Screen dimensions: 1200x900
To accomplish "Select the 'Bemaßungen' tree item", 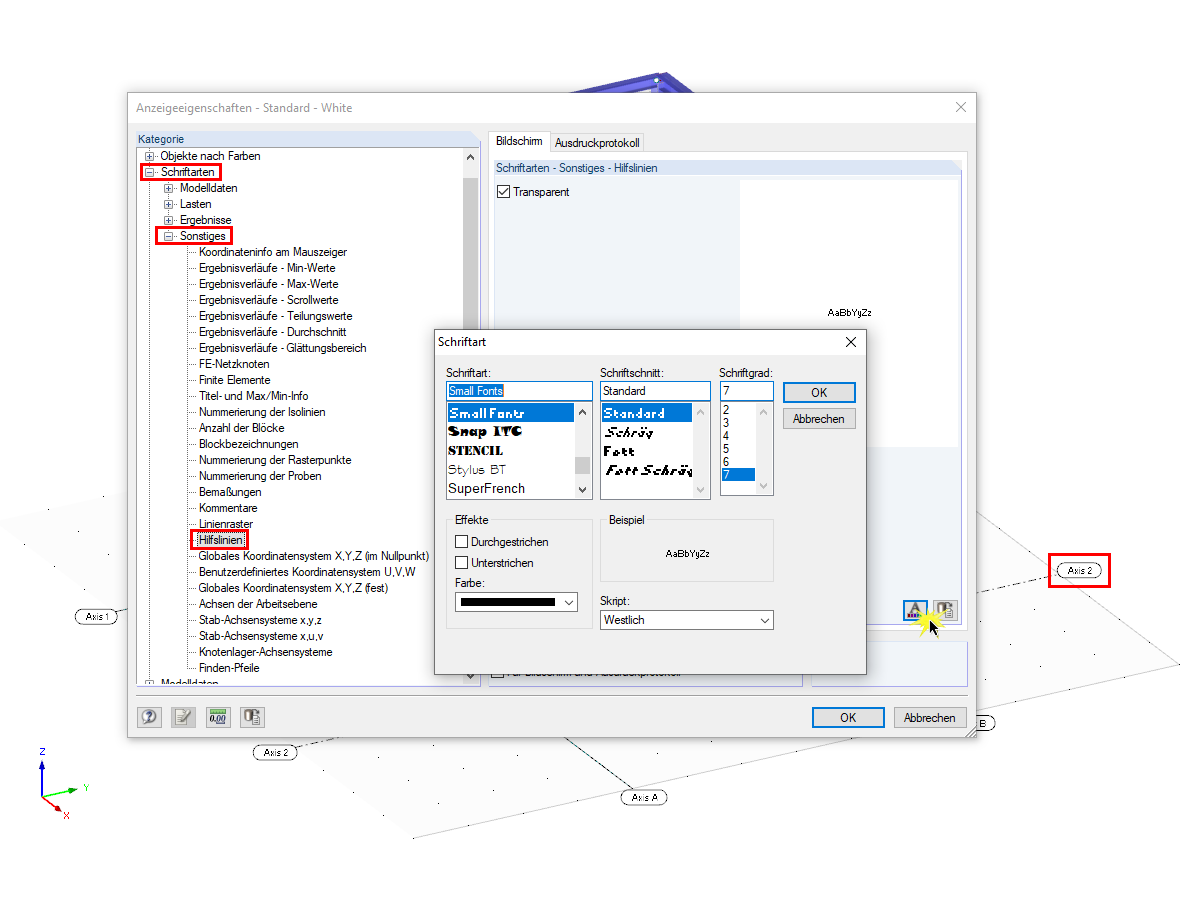I will point(230,492).
